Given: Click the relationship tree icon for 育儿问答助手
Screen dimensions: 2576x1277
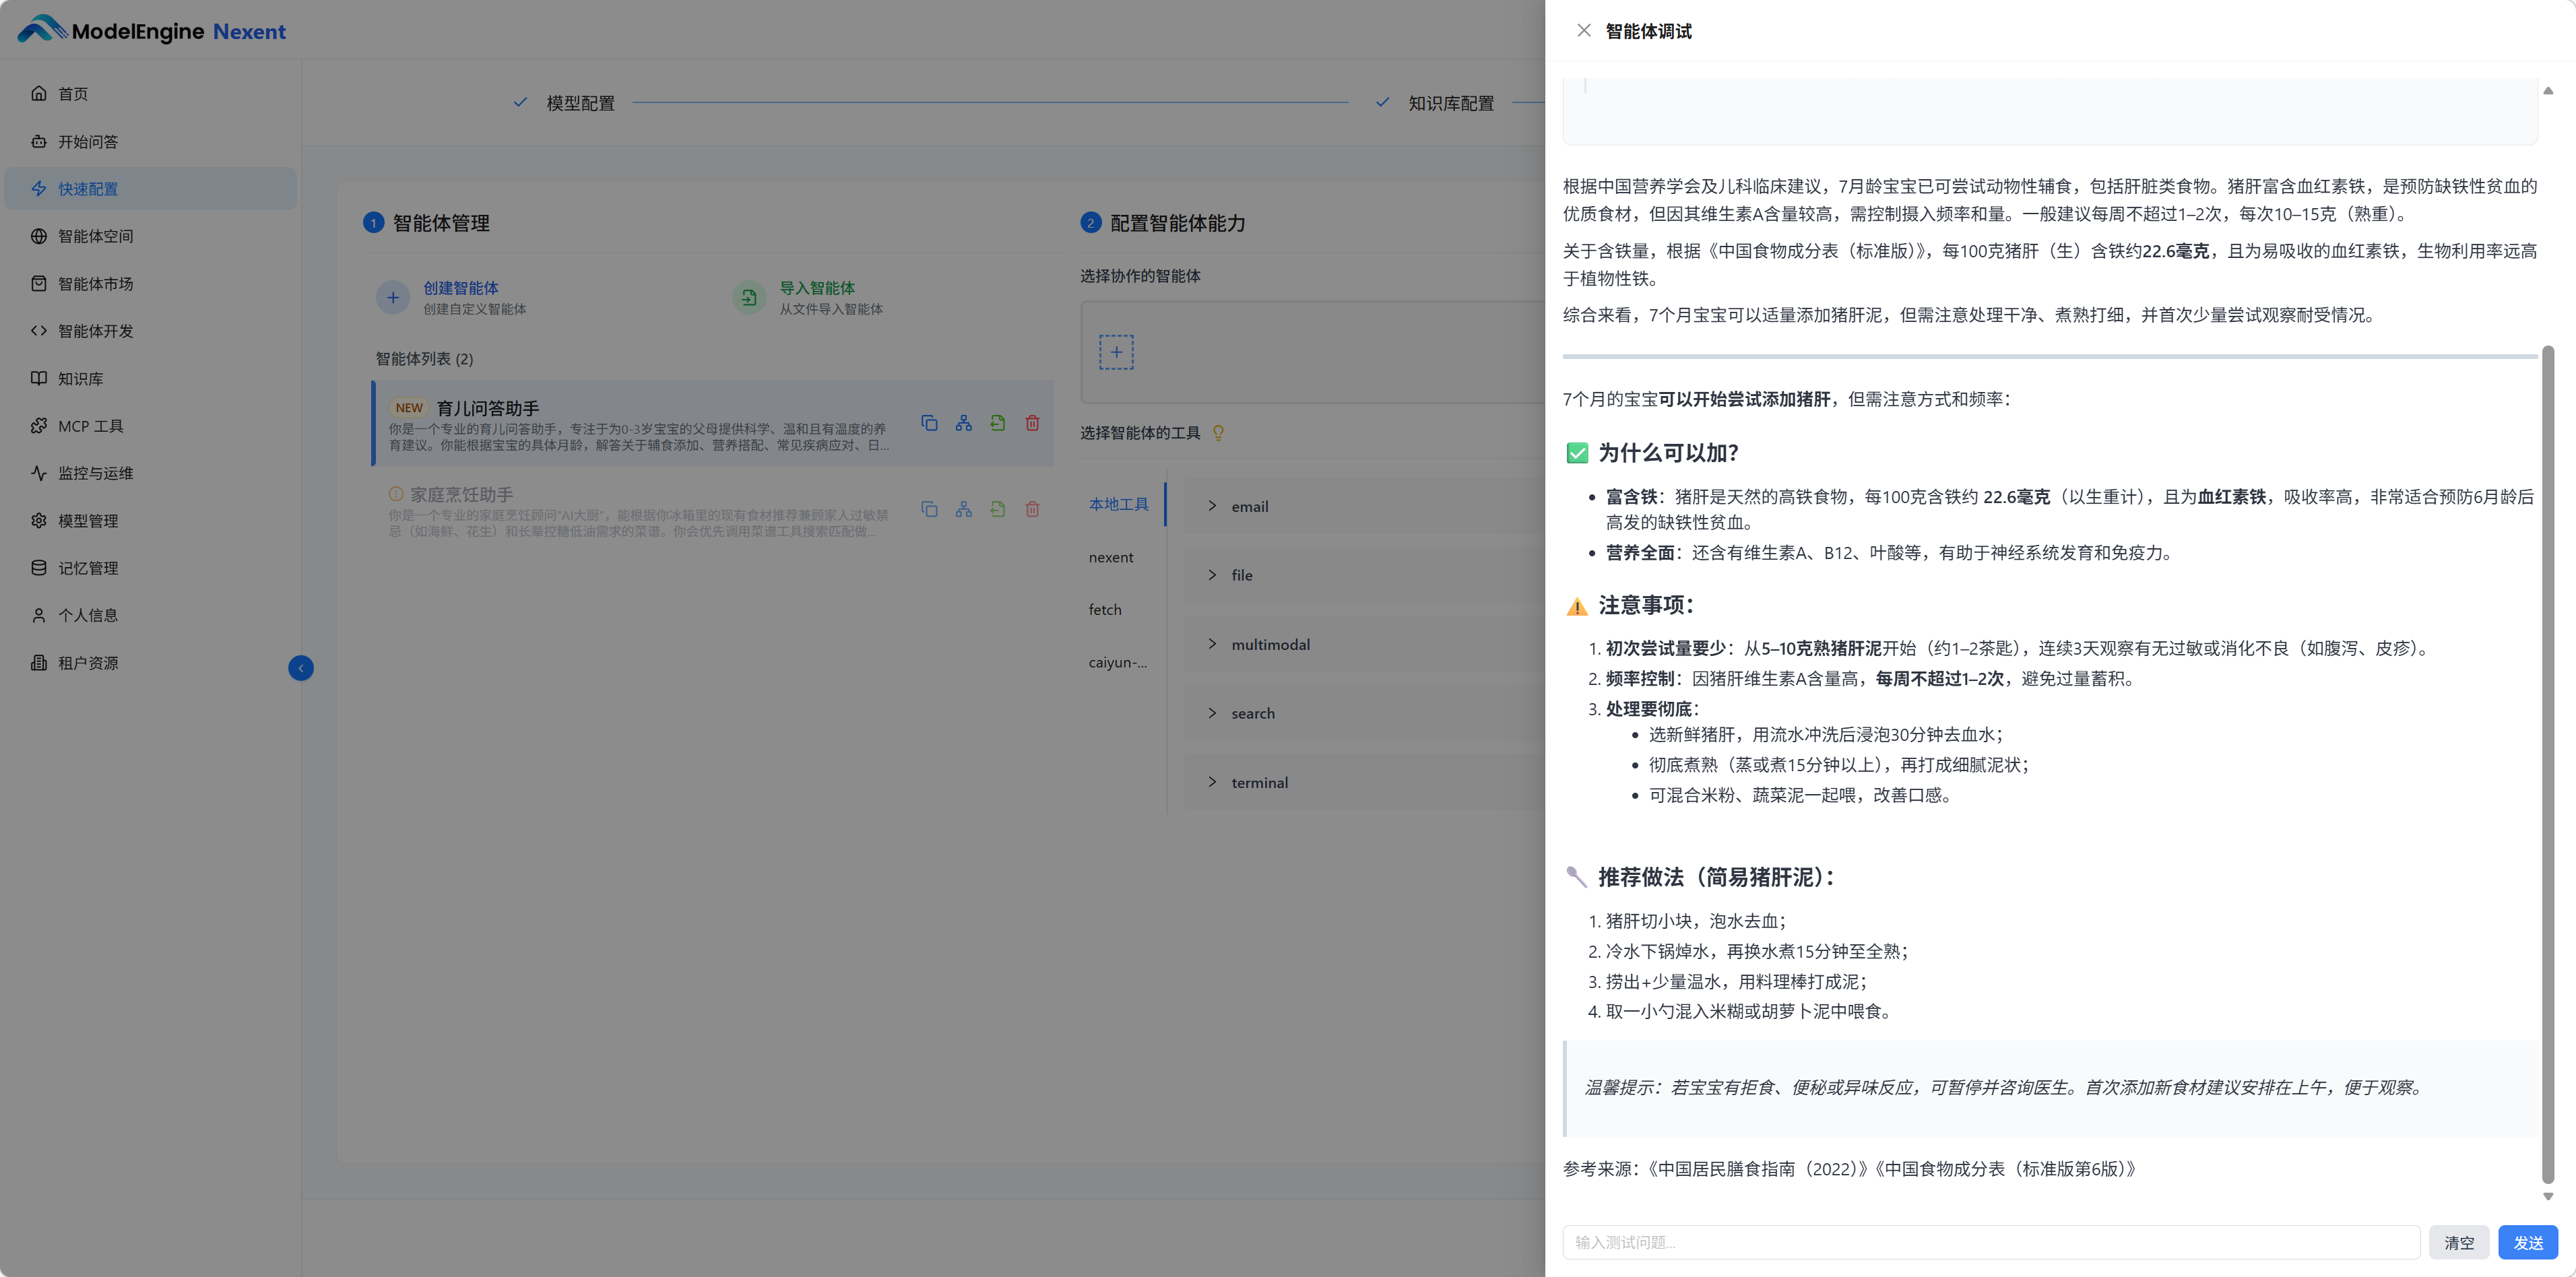Looking at the screenshot, I should click(x=963, y=423).
